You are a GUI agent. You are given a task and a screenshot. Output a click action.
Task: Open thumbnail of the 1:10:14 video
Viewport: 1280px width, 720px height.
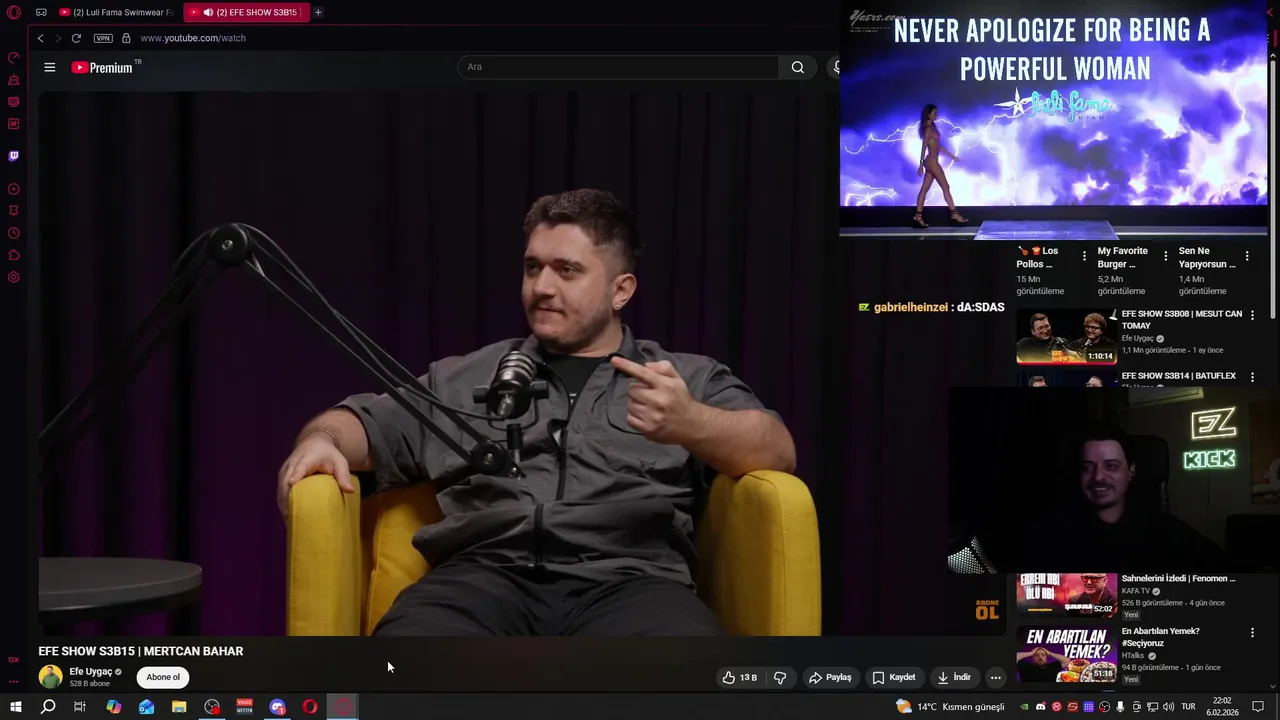click(x=1067, y=337)
